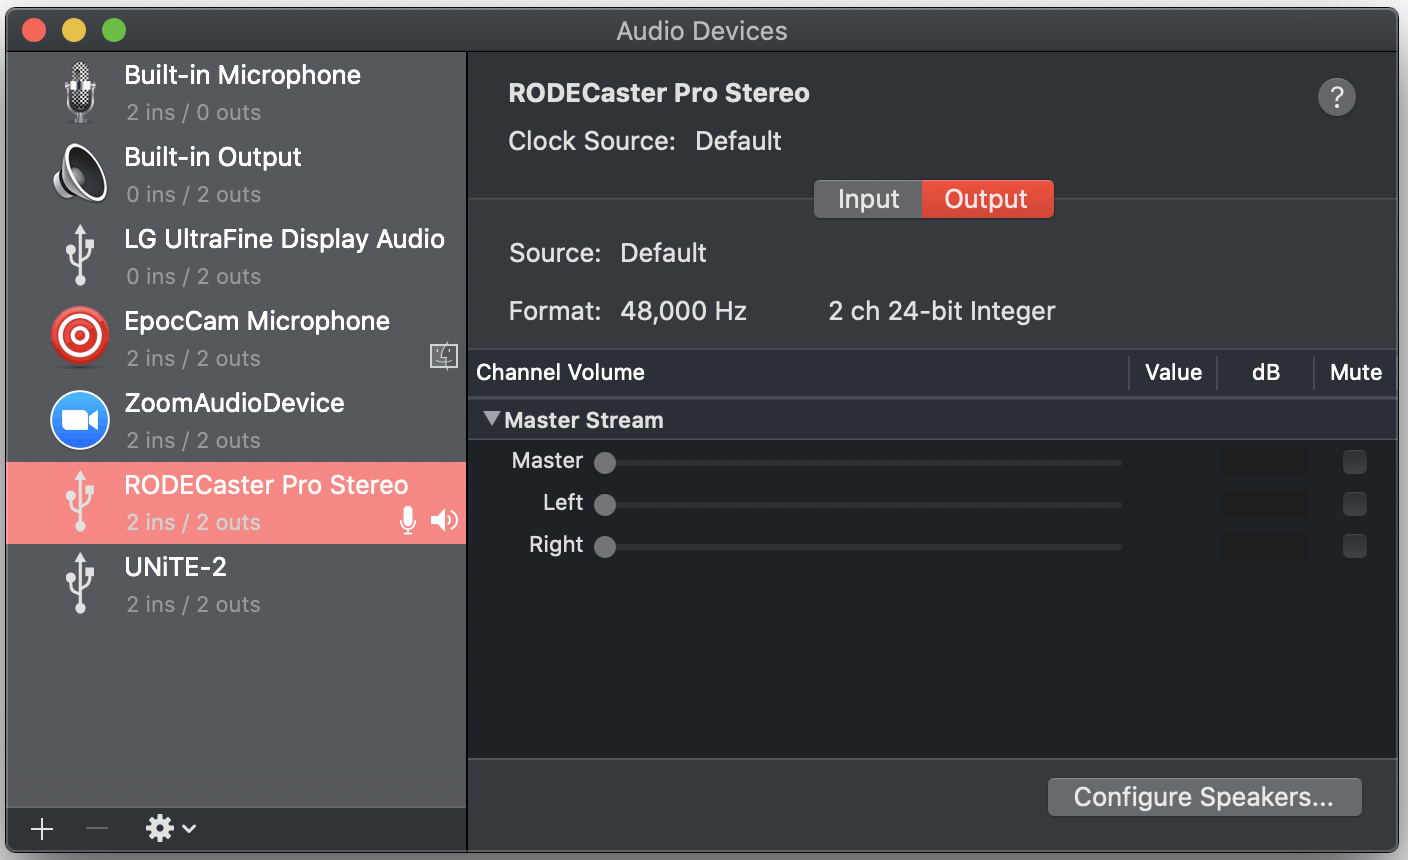Open the help question mark button
Screen dimensions: 1408x860
tap(1336, 97)
